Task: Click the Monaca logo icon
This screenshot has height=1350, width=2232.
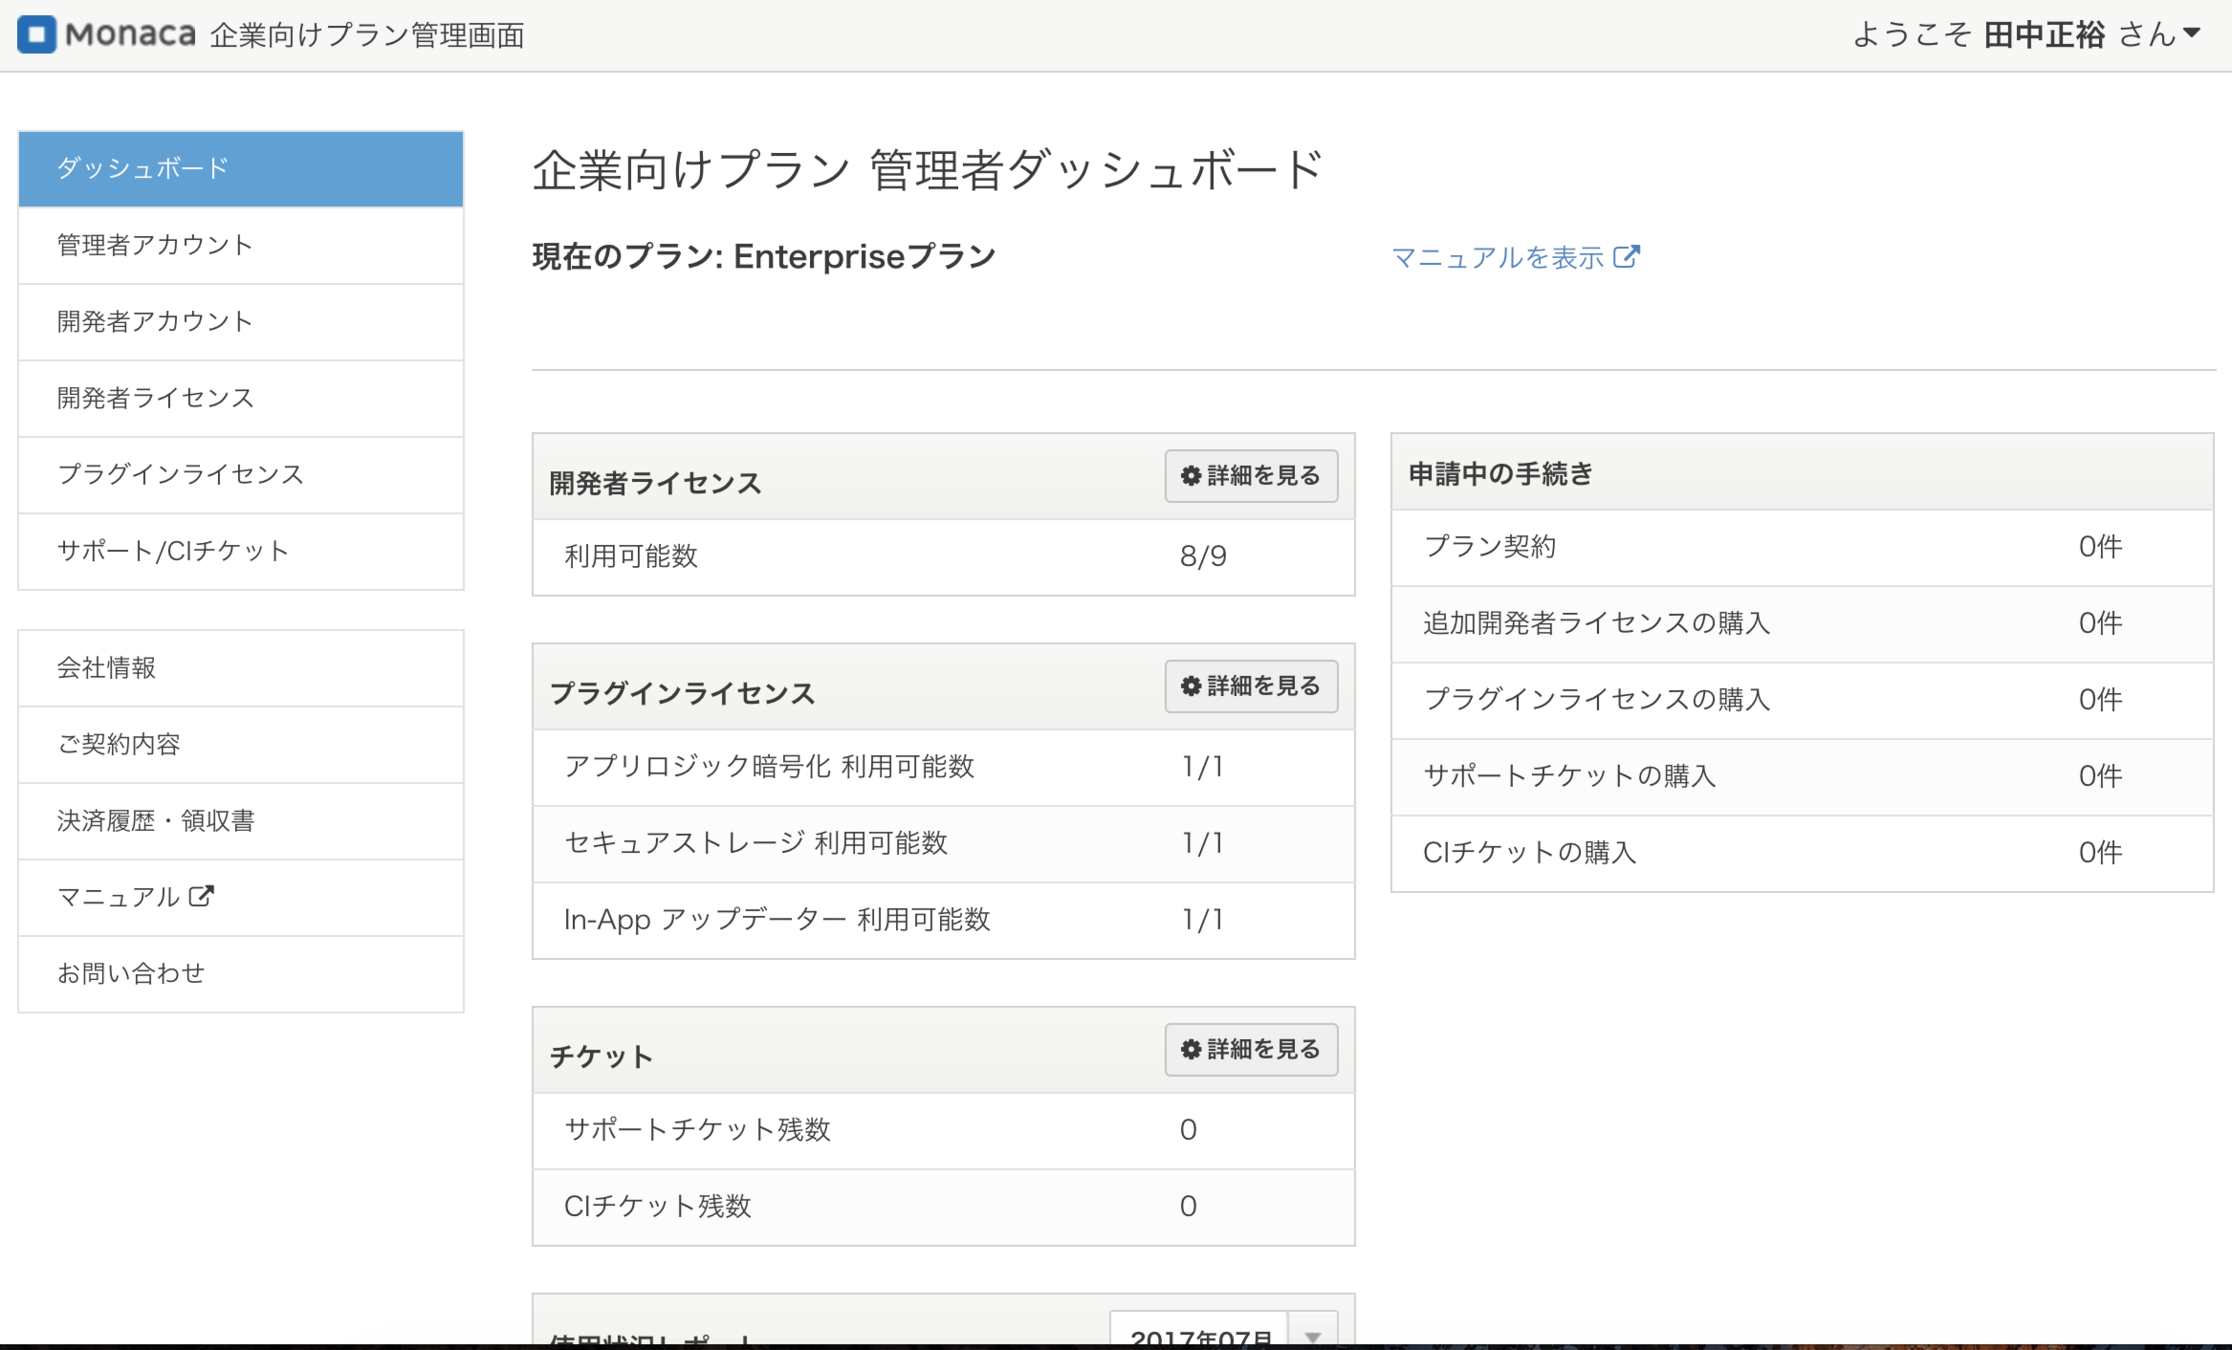Action: 37,34
